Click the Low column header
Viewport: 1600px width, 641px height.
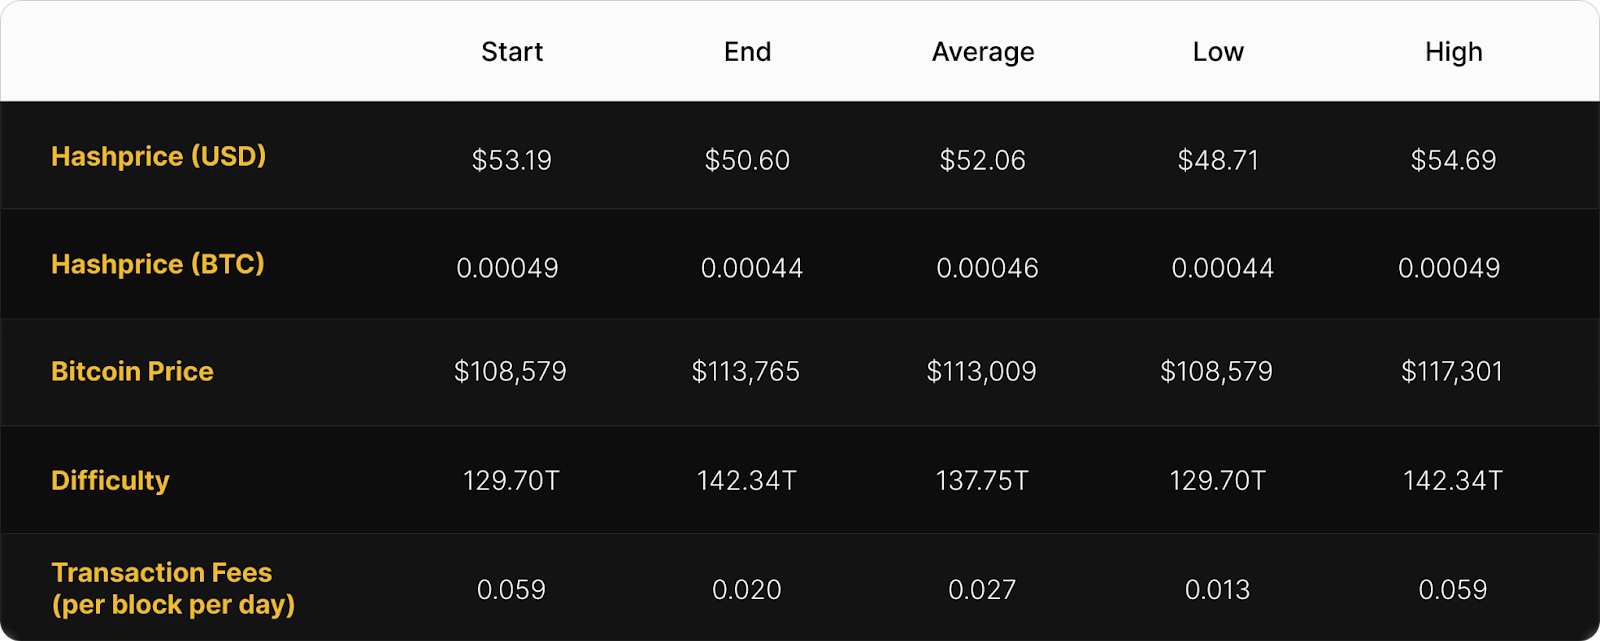click(x=1218, y=52)
